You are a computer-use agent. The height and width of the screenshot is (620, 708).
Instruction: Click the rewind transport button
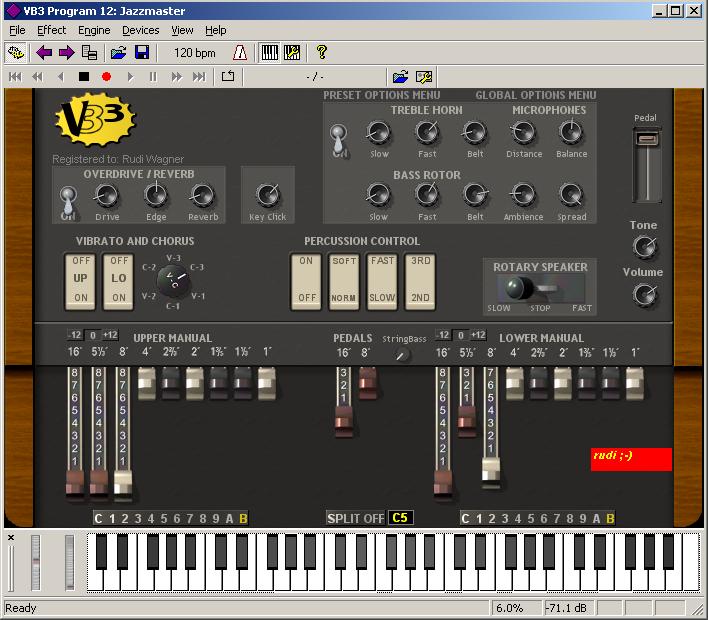tap(38, 77)
